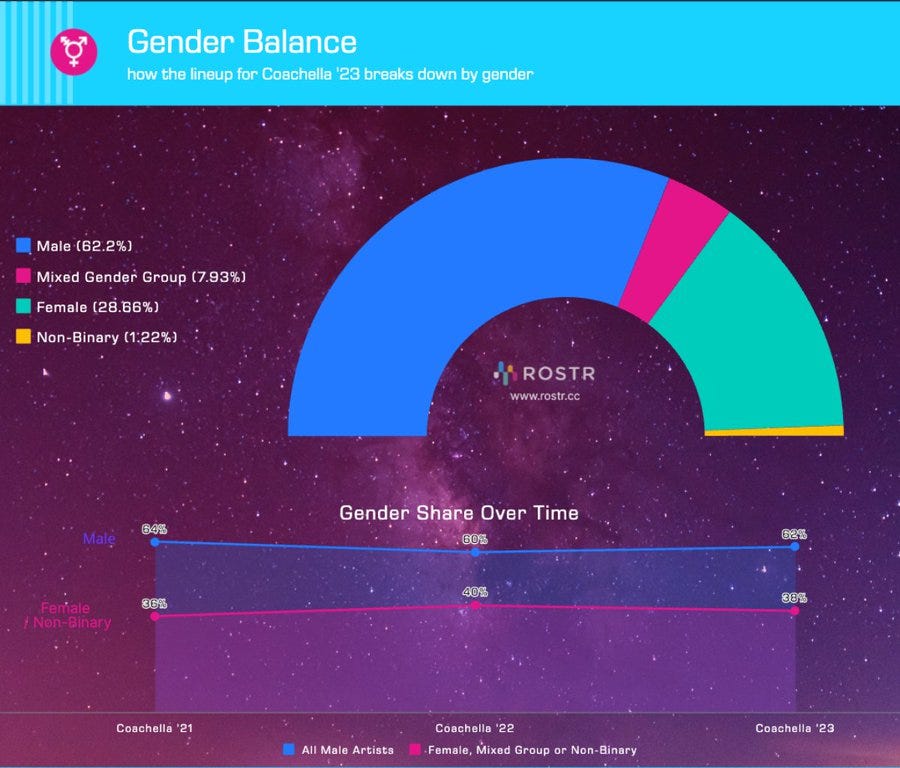Select 'Mixed Gender Group (7.93%)' legend label
900x768 pixels.
click(x=141, y=277)
